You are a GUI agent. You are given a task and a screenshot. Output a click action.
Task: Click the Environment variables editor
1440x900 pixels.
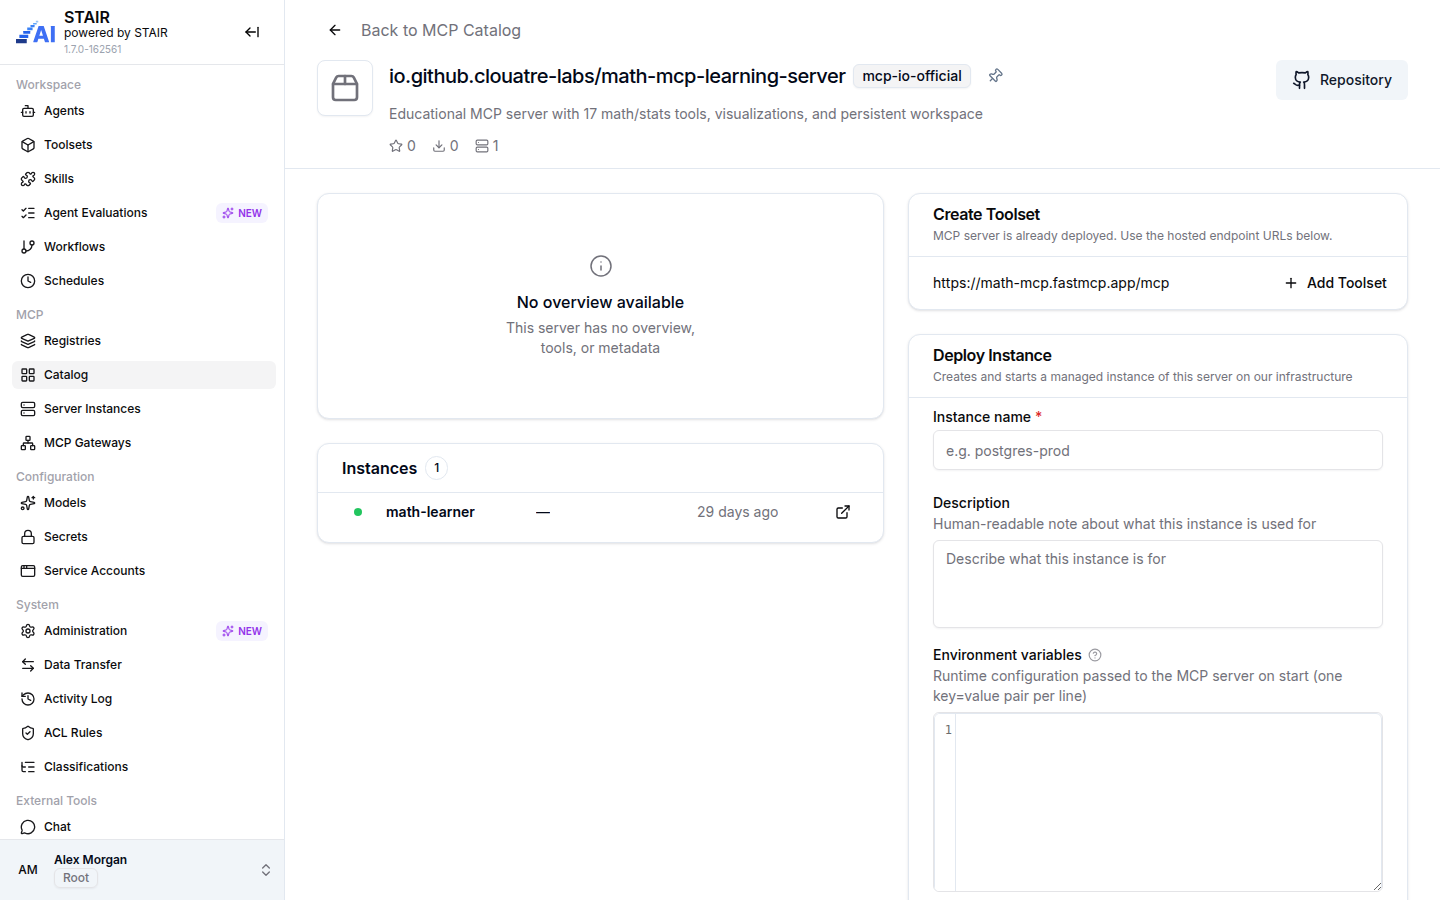[1158, 802]
